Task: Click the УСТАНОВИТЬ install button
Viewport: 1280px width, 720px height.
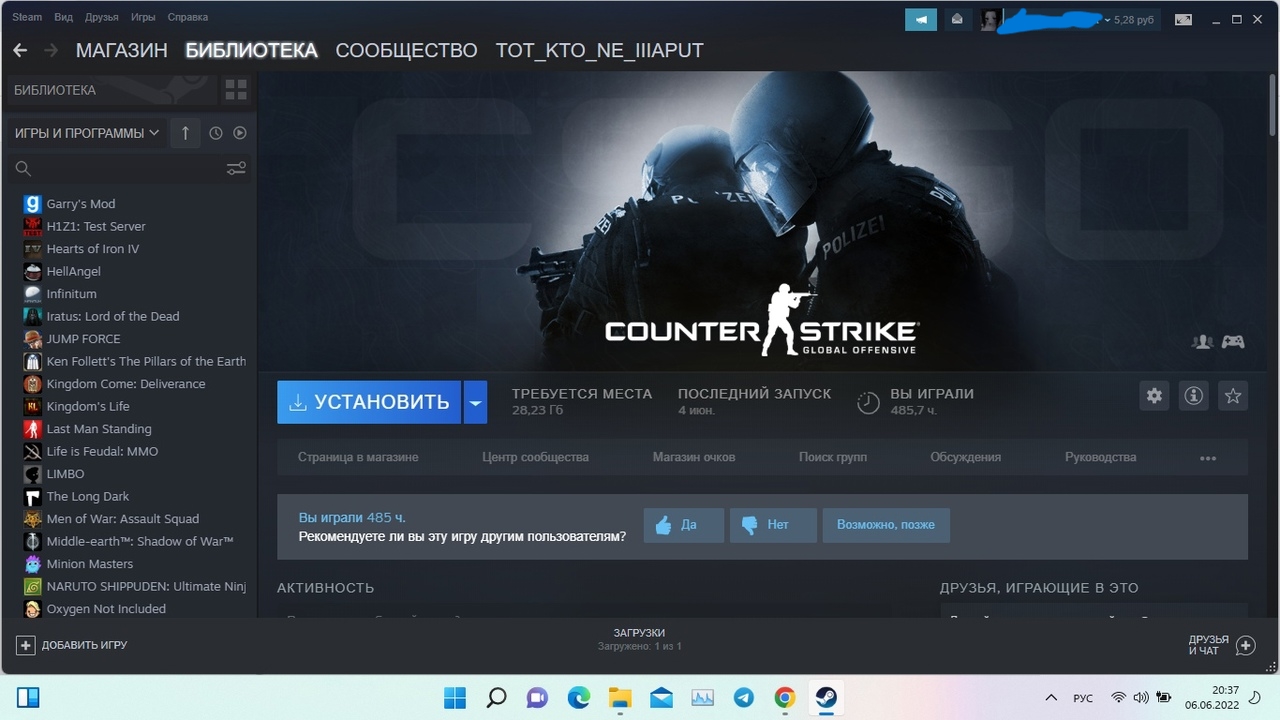Action: tap(369, 402)
